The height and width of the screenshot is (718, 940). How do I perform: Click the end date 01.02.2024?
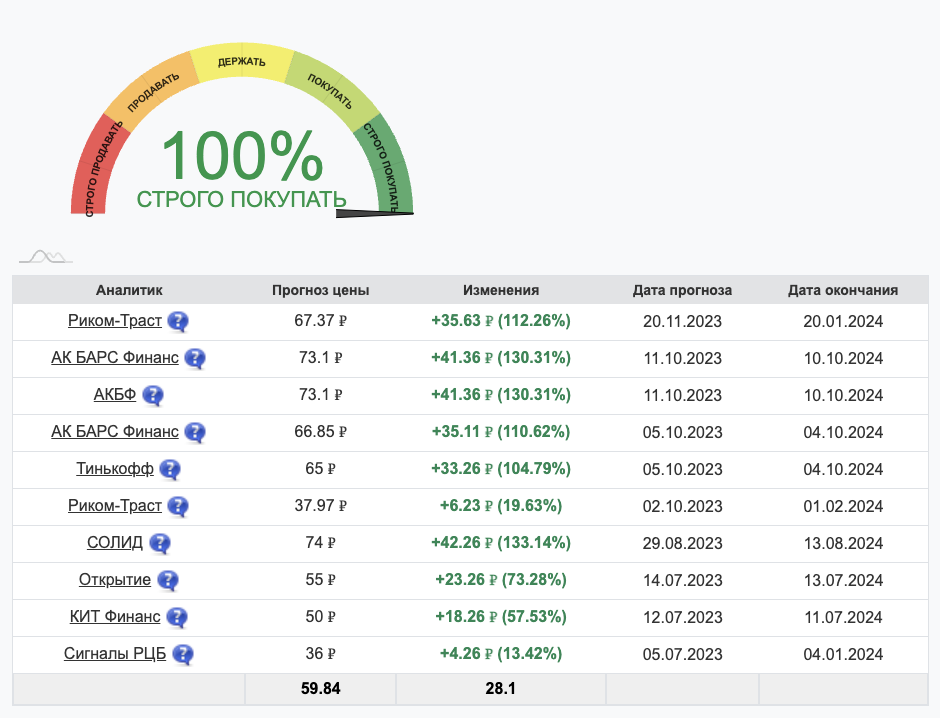click(843, 506)
